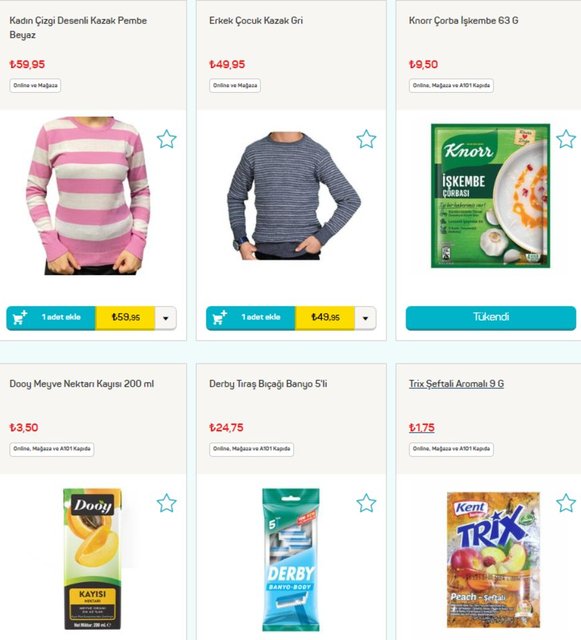
Task: Click the Tükendi button under Knorr soup
Action: point(491,318)
